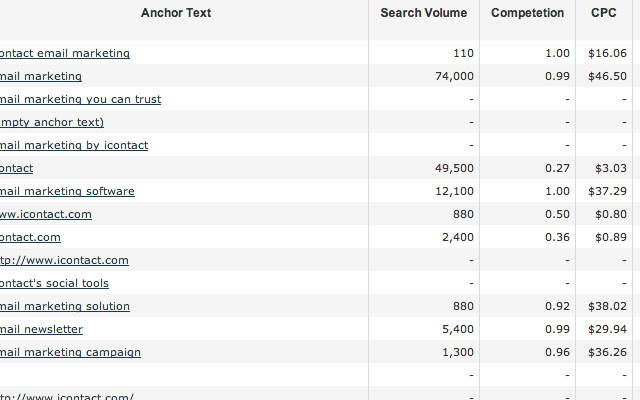The width and height of the screenshot is (640, 400).
Task: Select the 110 search volume cell
Action: pyautogui.click(x=463, y=53)
